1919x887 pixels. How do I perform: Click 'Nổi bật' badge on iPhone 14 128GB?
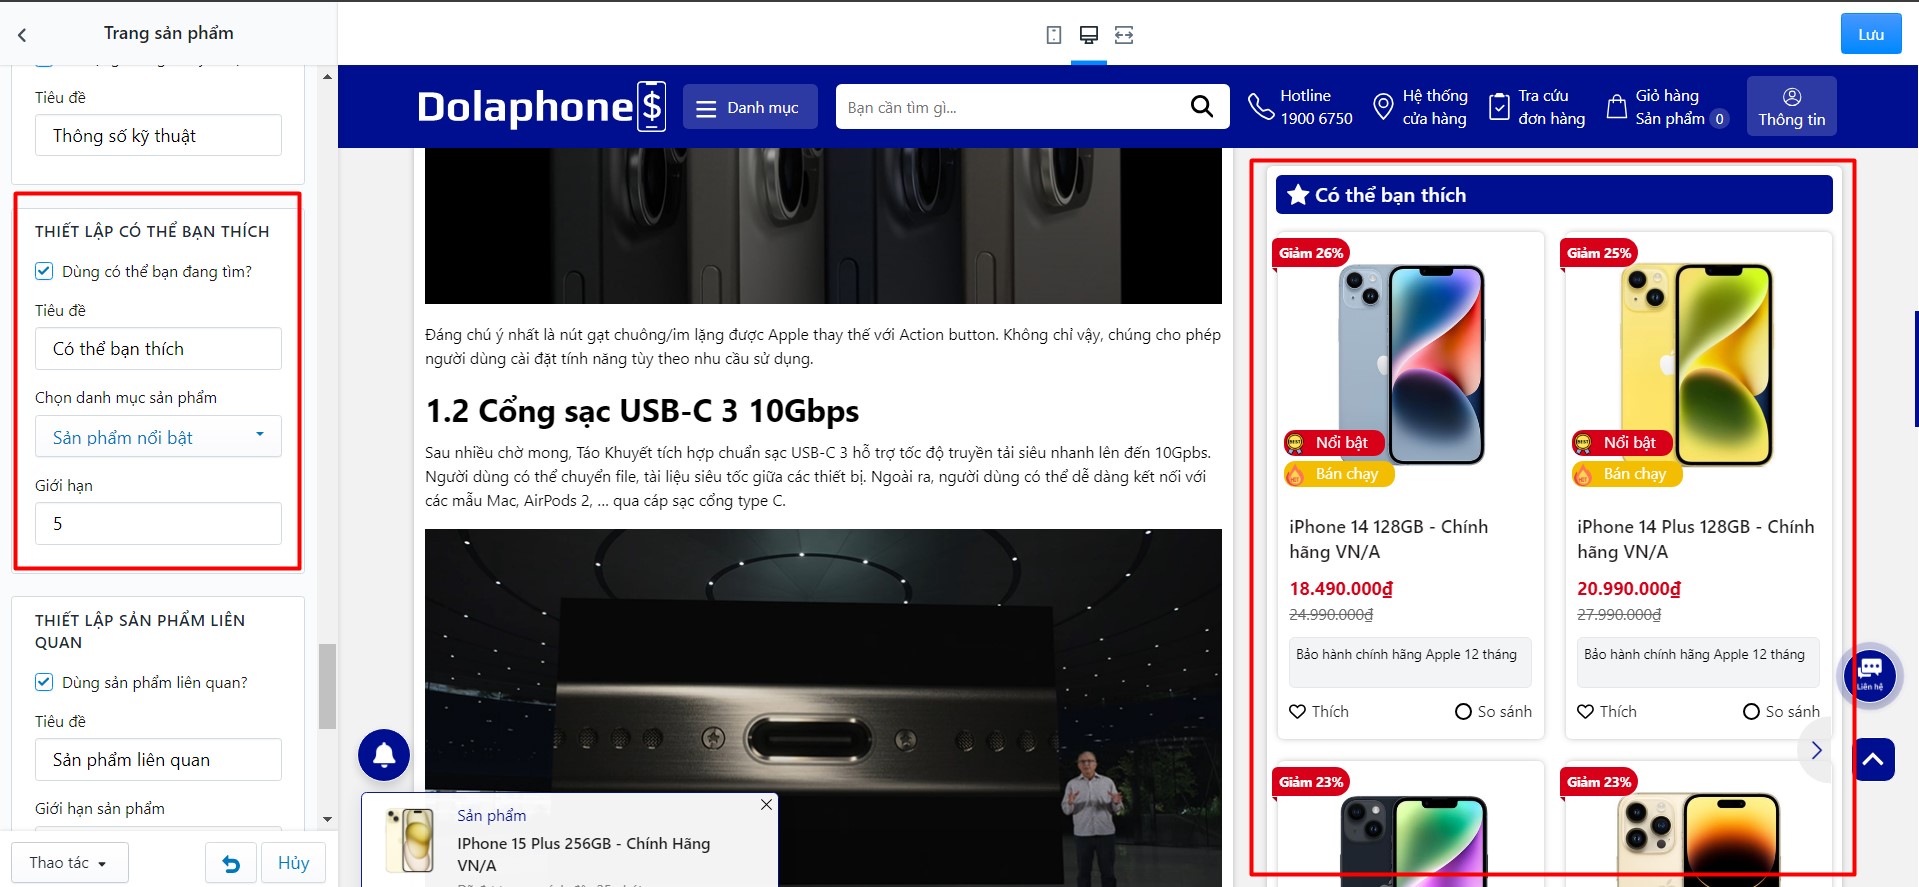coord(1333,443)
